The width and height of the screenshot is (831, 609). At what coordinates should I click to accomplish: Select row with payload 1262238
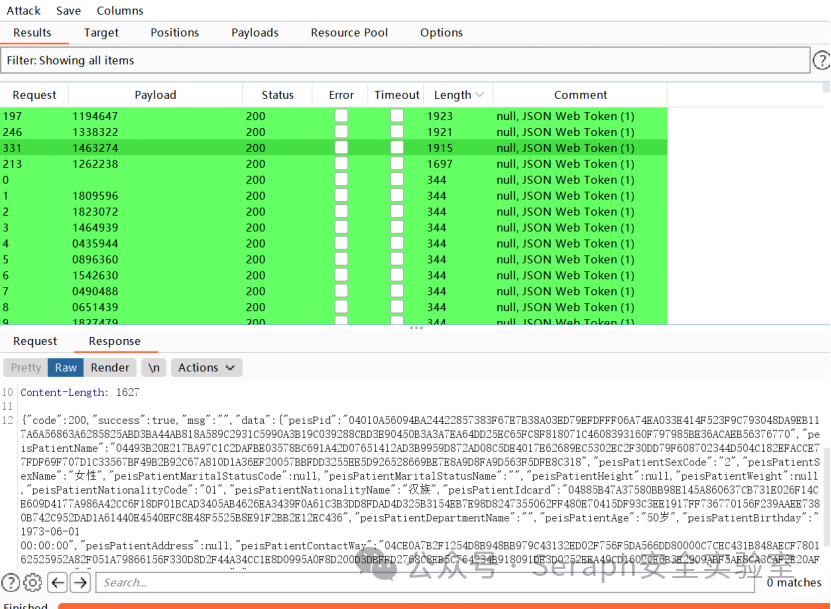[333, 163]
